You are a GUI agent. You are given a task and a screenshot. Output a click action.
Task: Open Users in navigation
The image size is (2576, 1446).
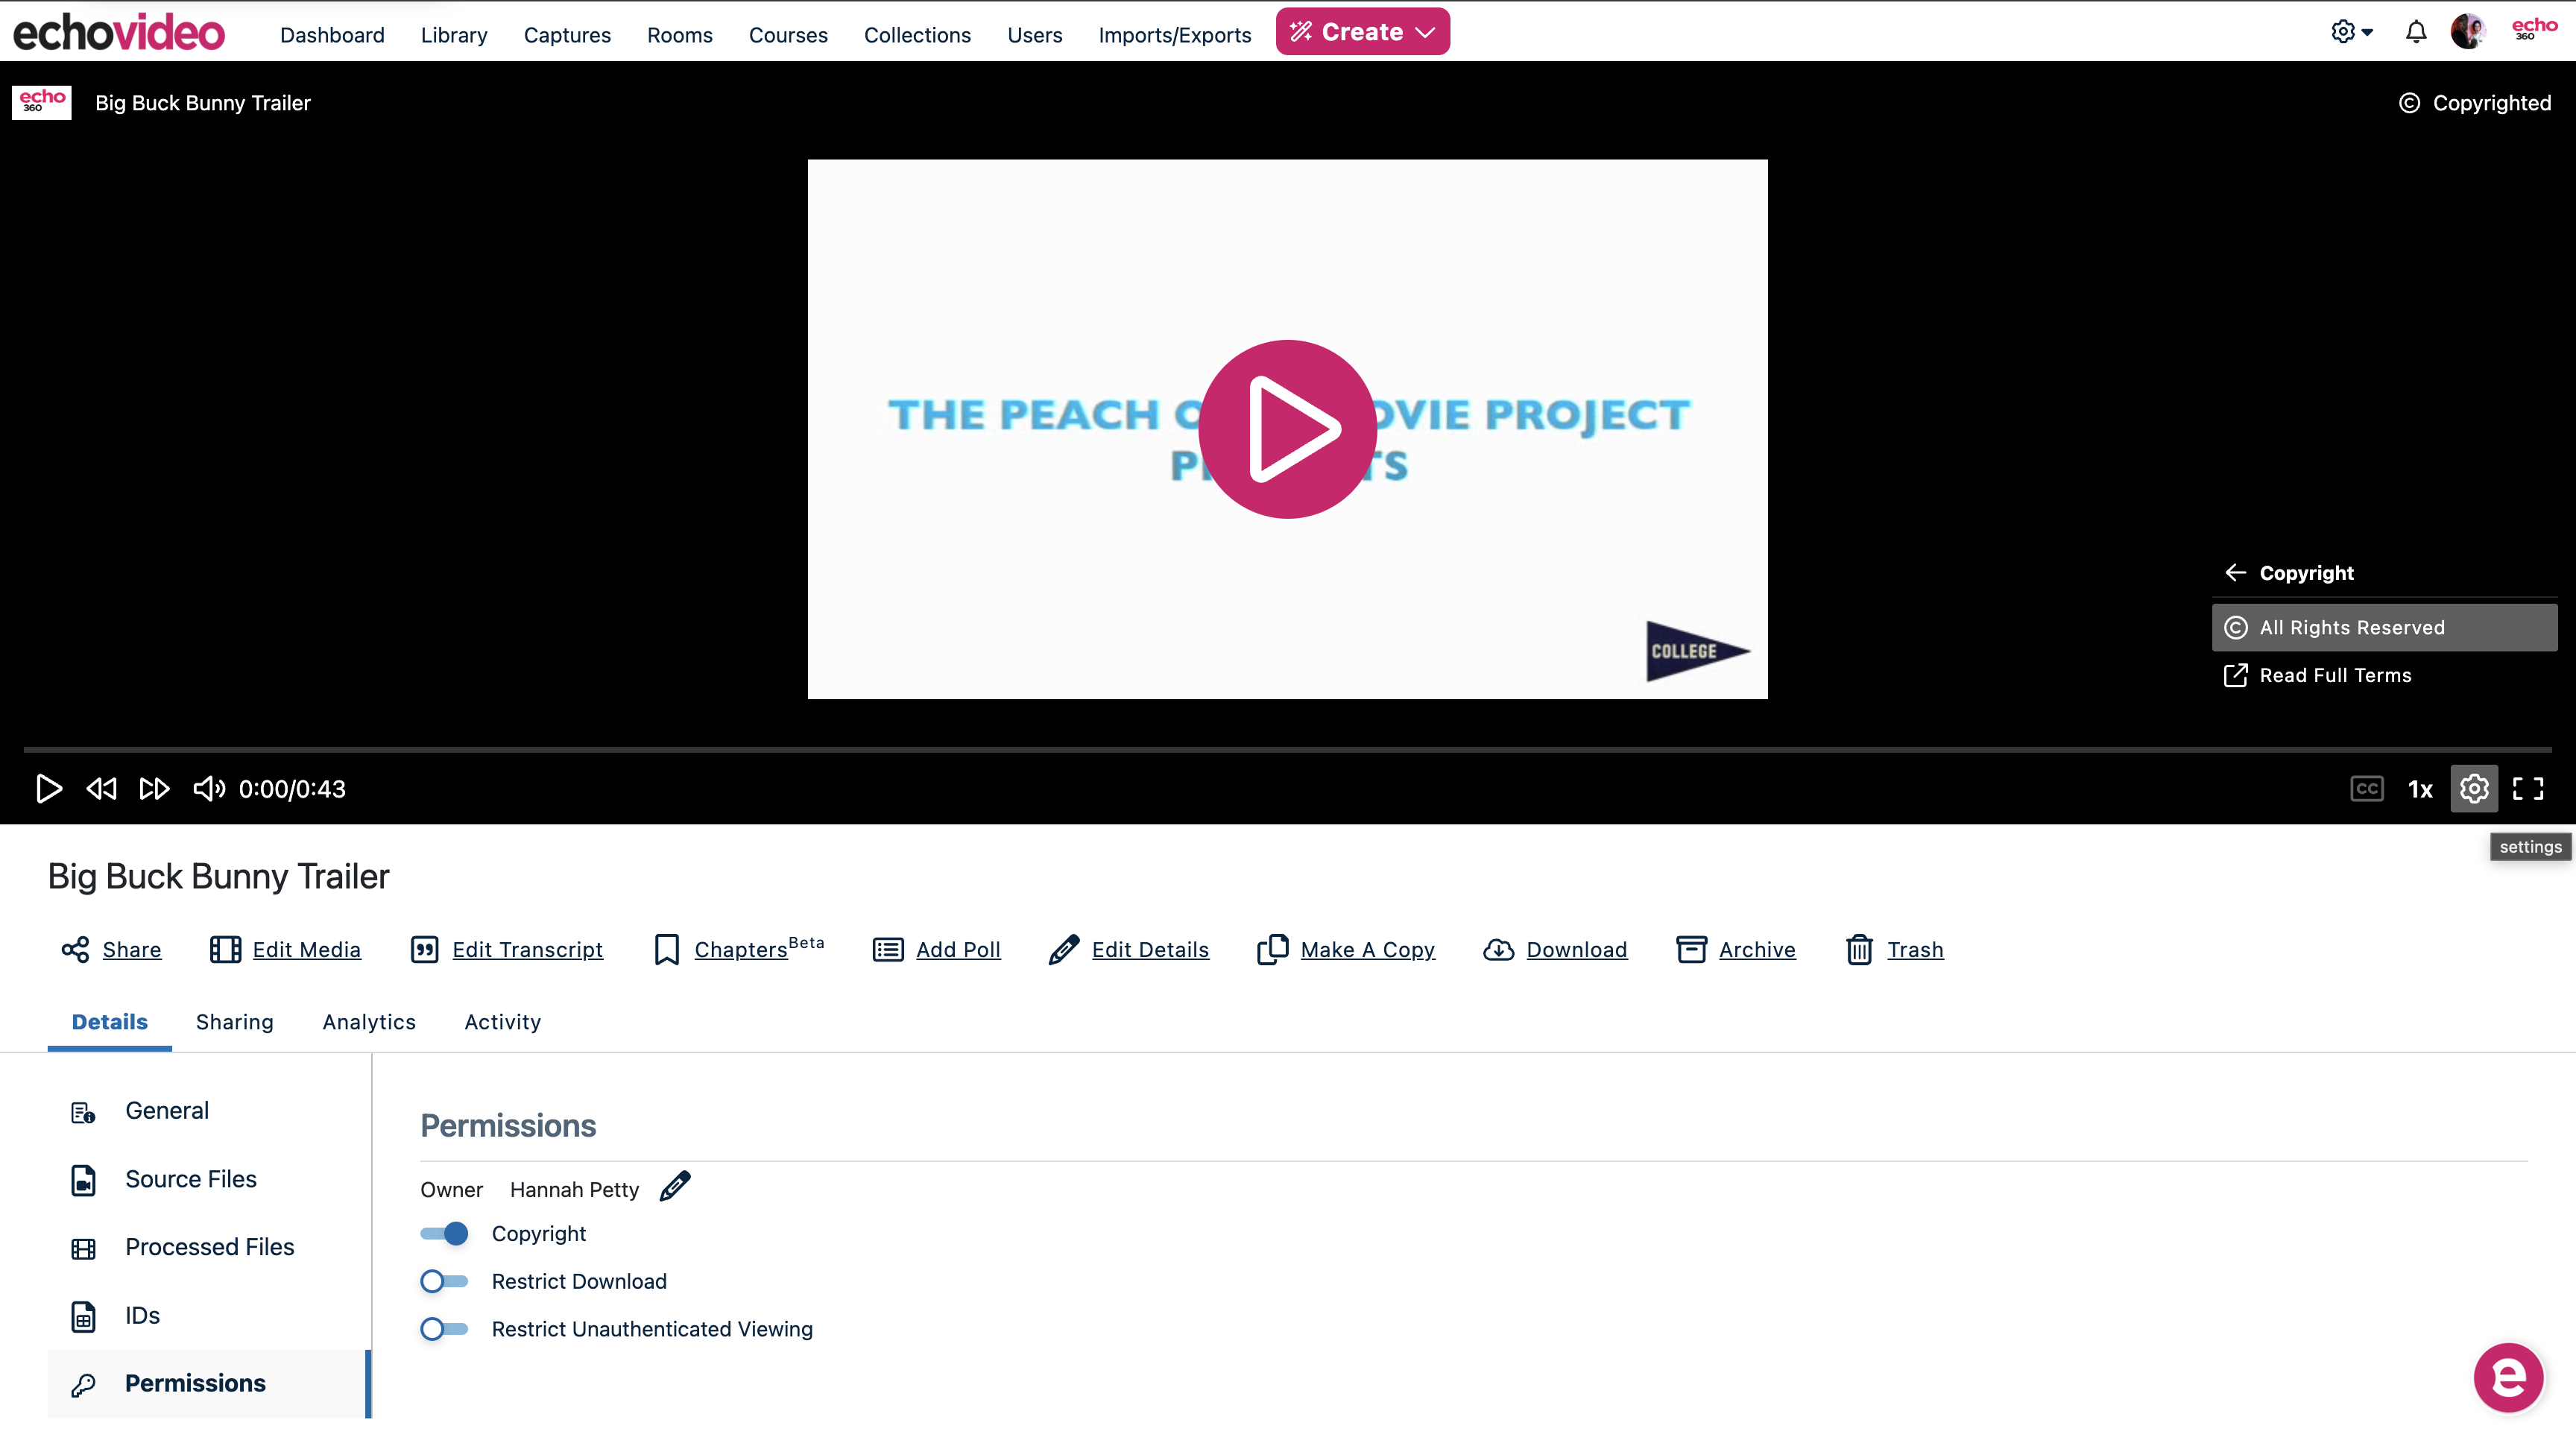click(x=1034, y=35)
